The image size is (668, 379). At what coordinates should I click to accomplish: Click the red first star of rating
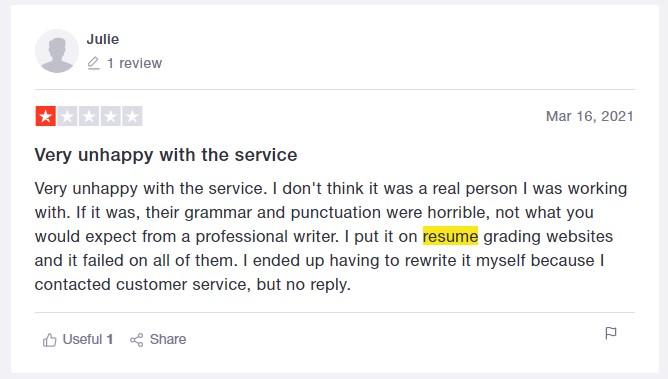46,116
